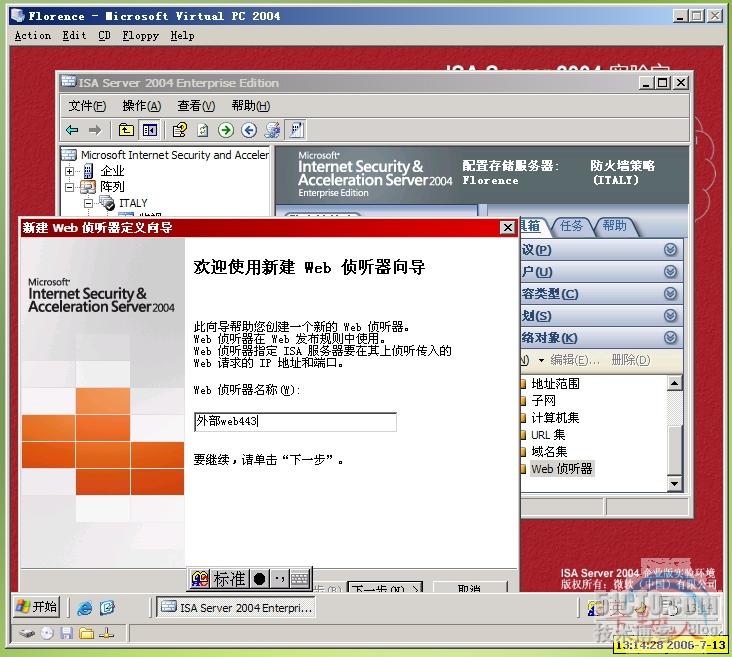
Task: Expand the 划(S) toolbox section chevron
Action: tap(670, 316)
